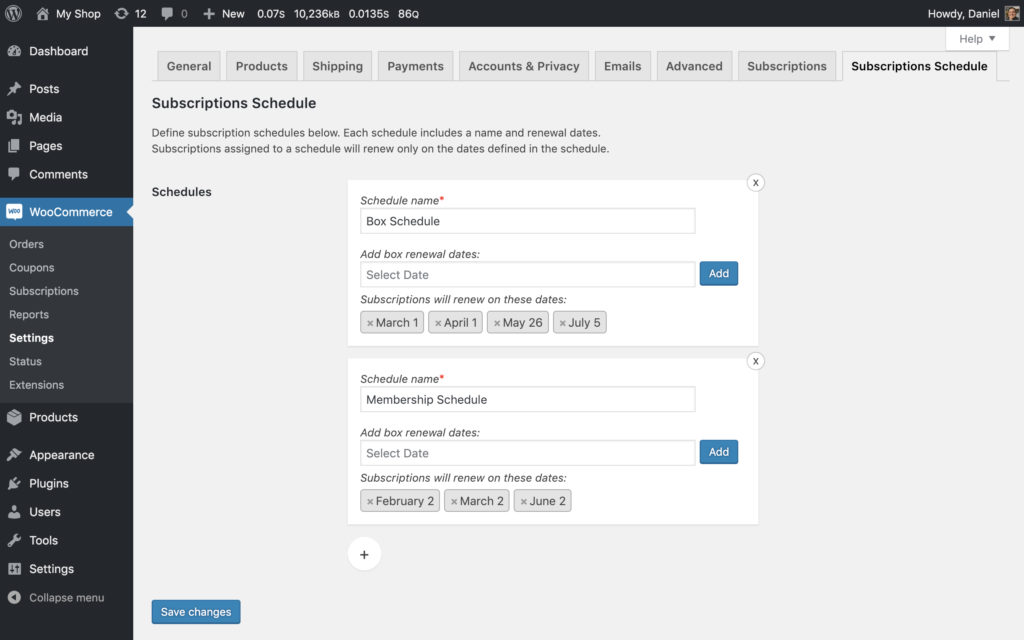Remove the March 2 date tag
This screenshot has width=1024, height=640.
click(454, 502)
